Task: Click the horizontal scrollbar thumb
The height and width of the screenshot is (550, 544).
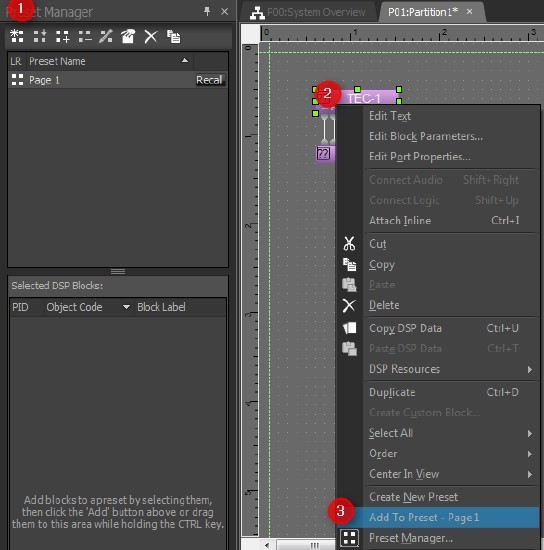Action: [x=306, y=545]
